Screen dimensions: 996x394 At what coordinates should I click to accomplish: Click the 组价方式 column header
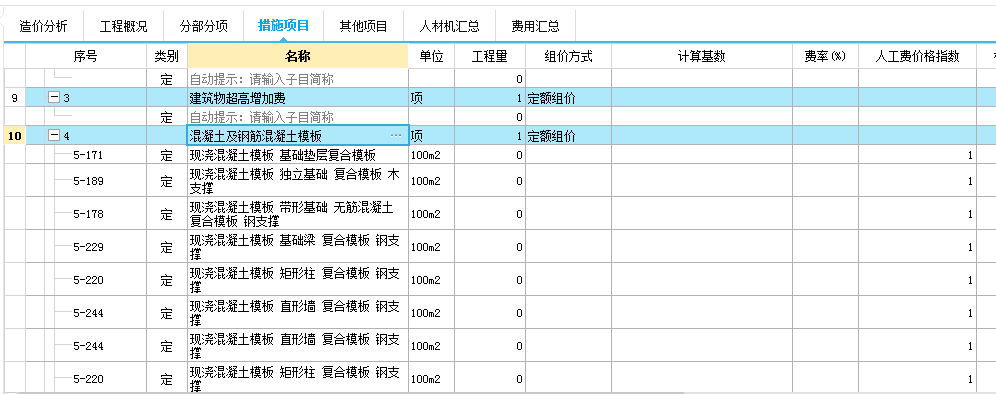point(569,57)
